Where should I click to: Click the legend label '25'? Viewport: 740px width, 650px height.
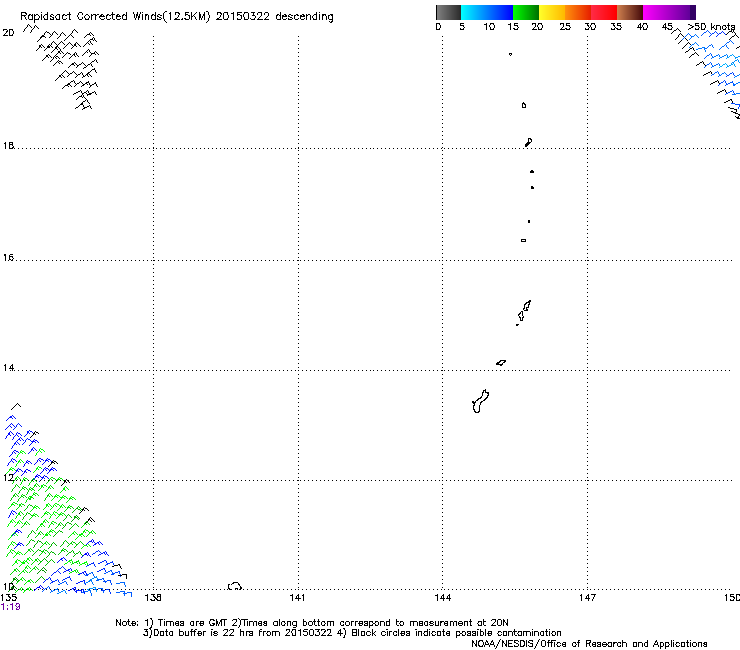(x=565, y=27)
